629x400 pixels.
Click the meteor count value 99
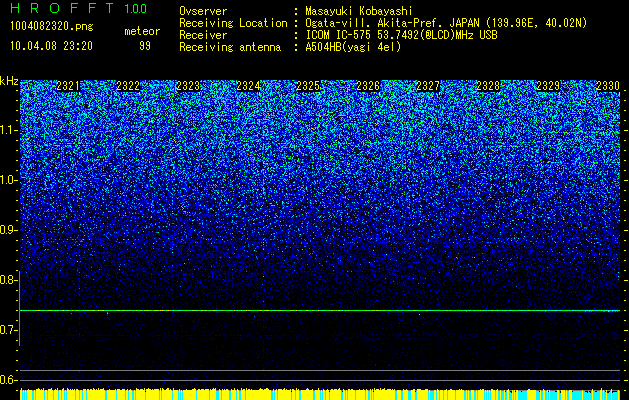(145, 46)
